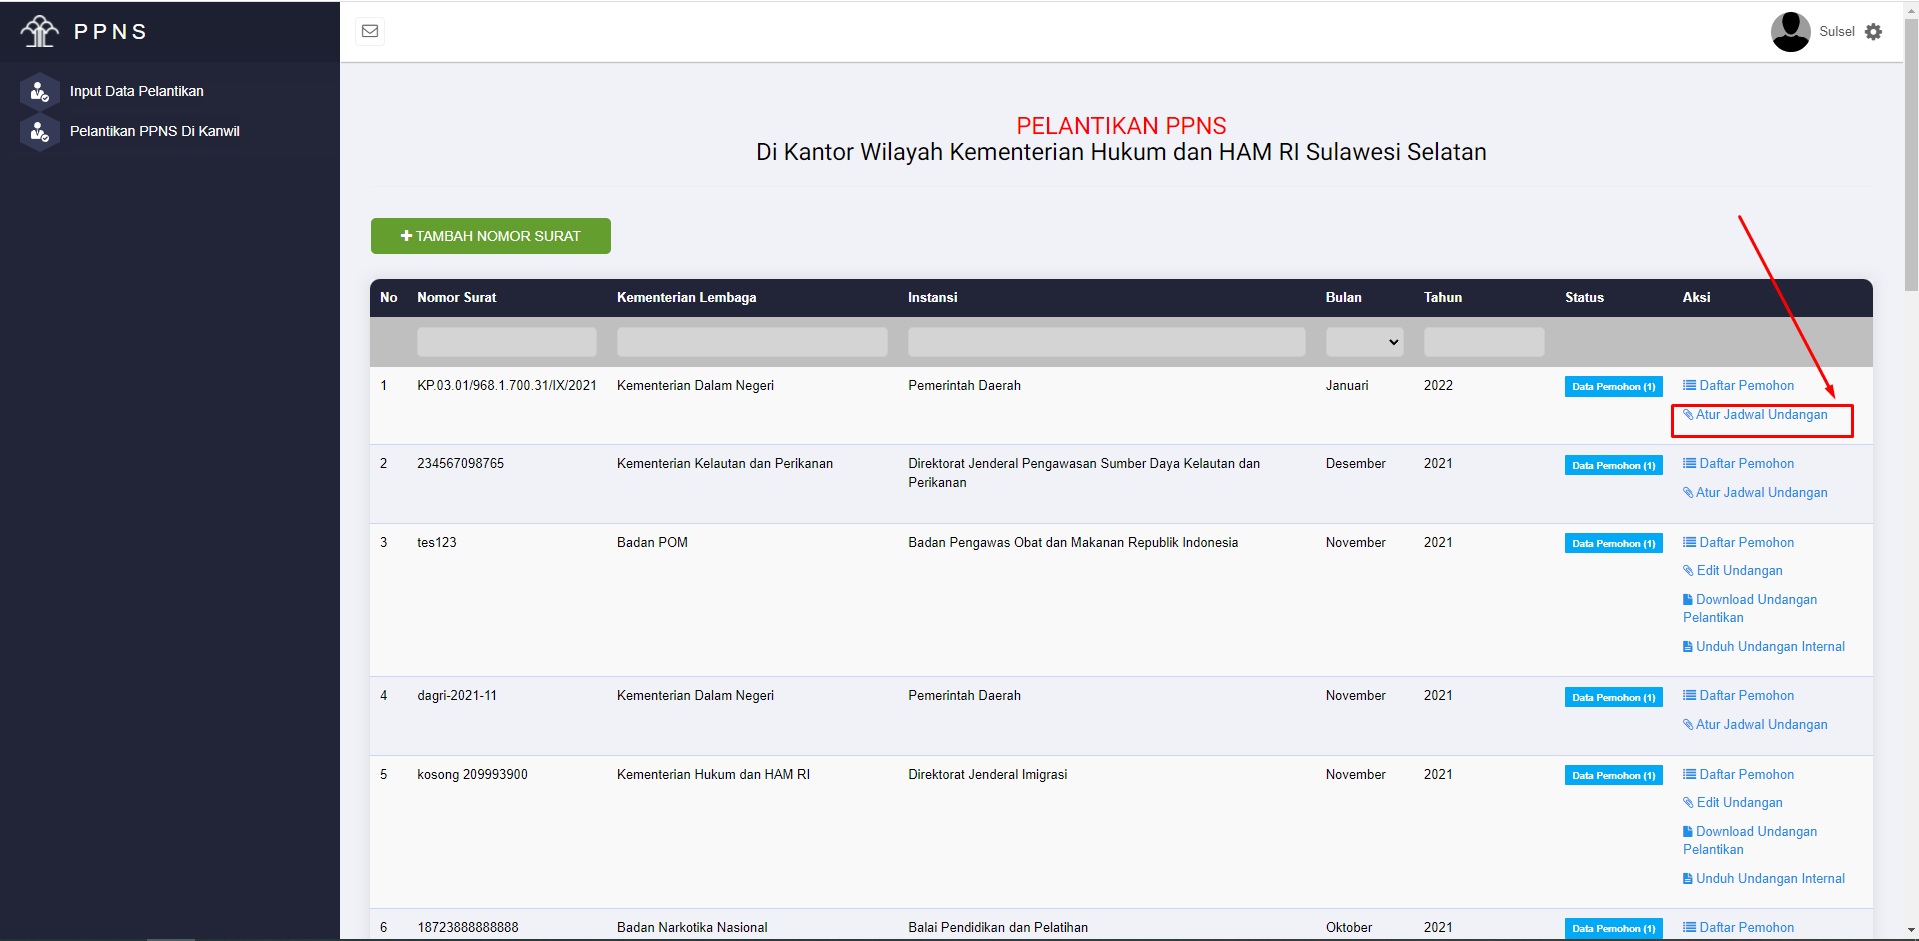Image resolution: width=1919 pixels, height=941 pixels.
Task: Download Undangan Pelantikan for kosong 209993900 row
Action: (1750, 840)
